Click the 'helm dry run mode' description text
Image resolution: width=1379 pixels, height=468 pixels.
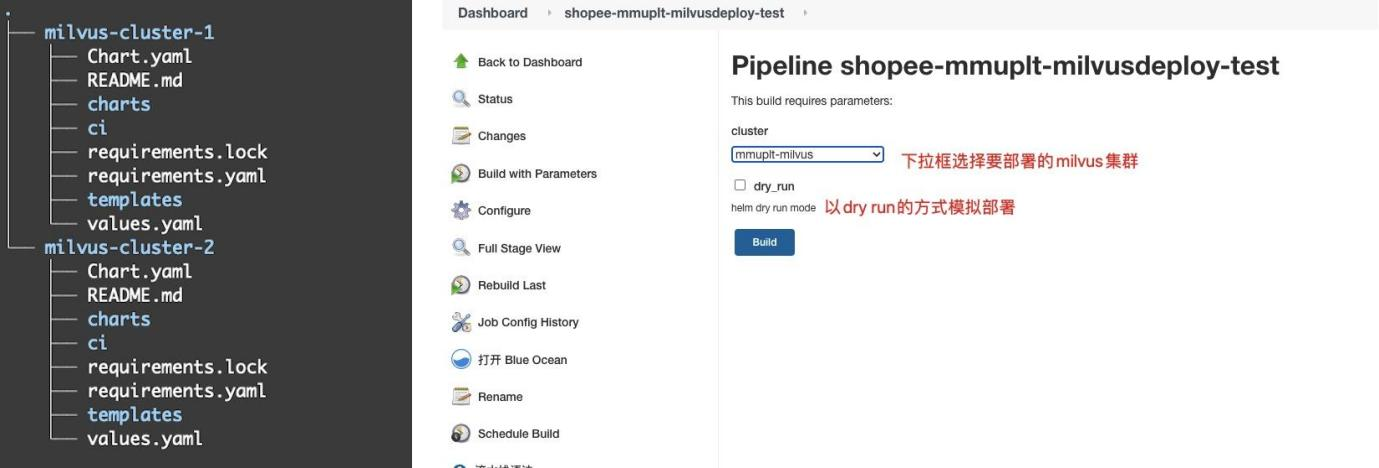pos(774,208)
